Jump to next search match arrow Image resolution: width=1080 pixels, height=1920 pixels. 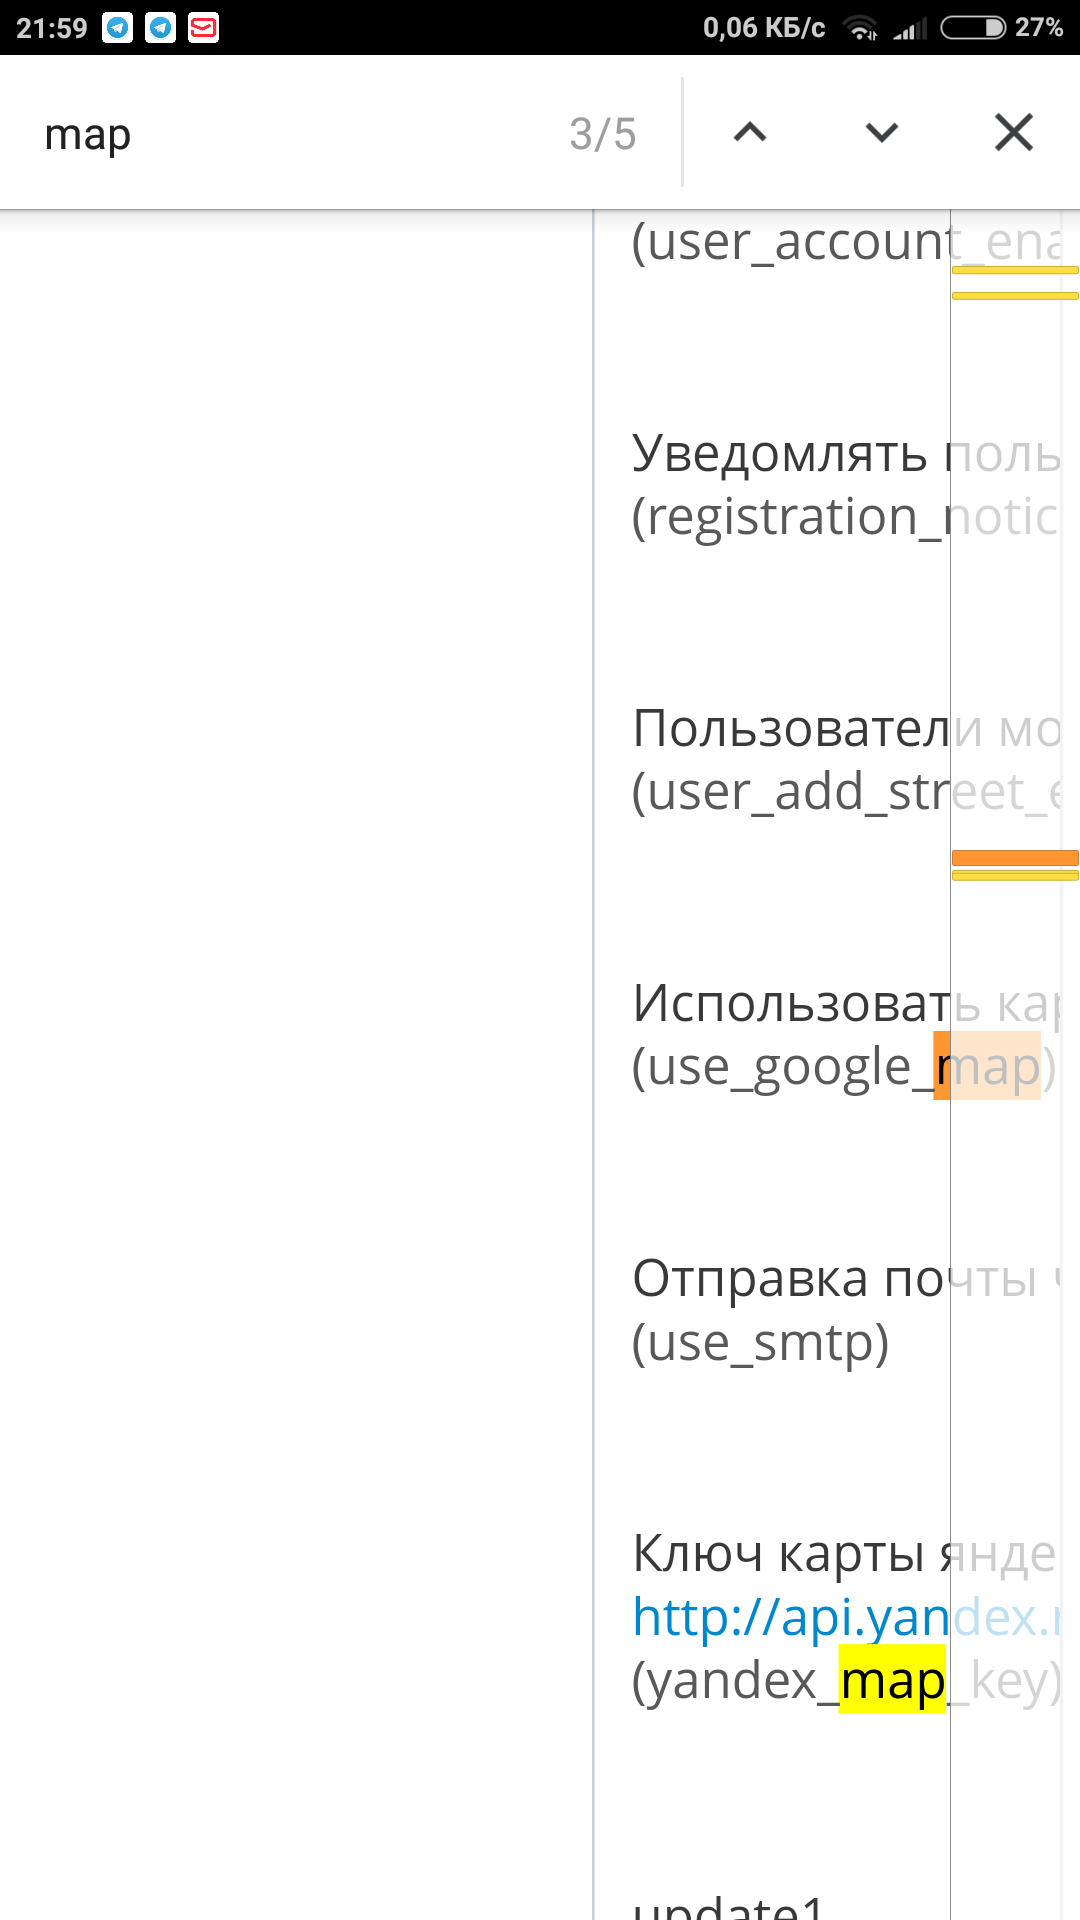tap(881, 133)
